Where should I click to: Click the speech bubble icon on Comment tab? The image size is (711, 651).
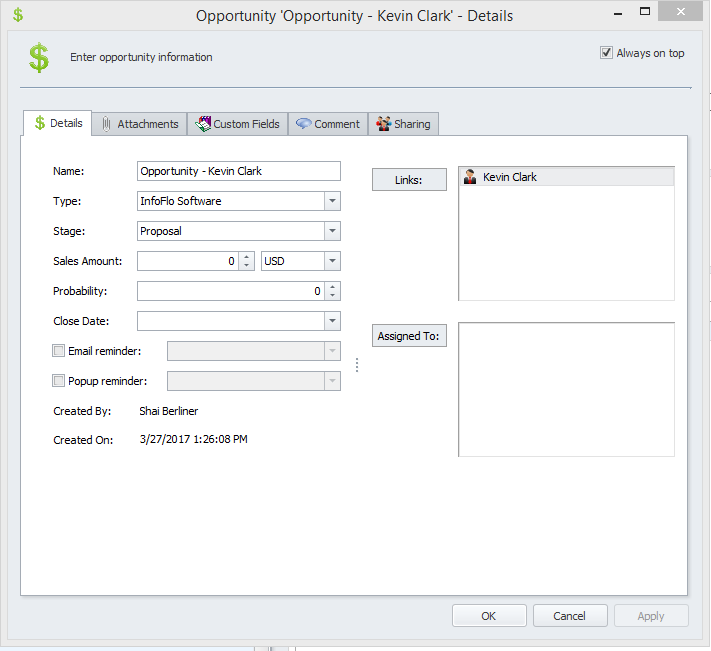303,124
